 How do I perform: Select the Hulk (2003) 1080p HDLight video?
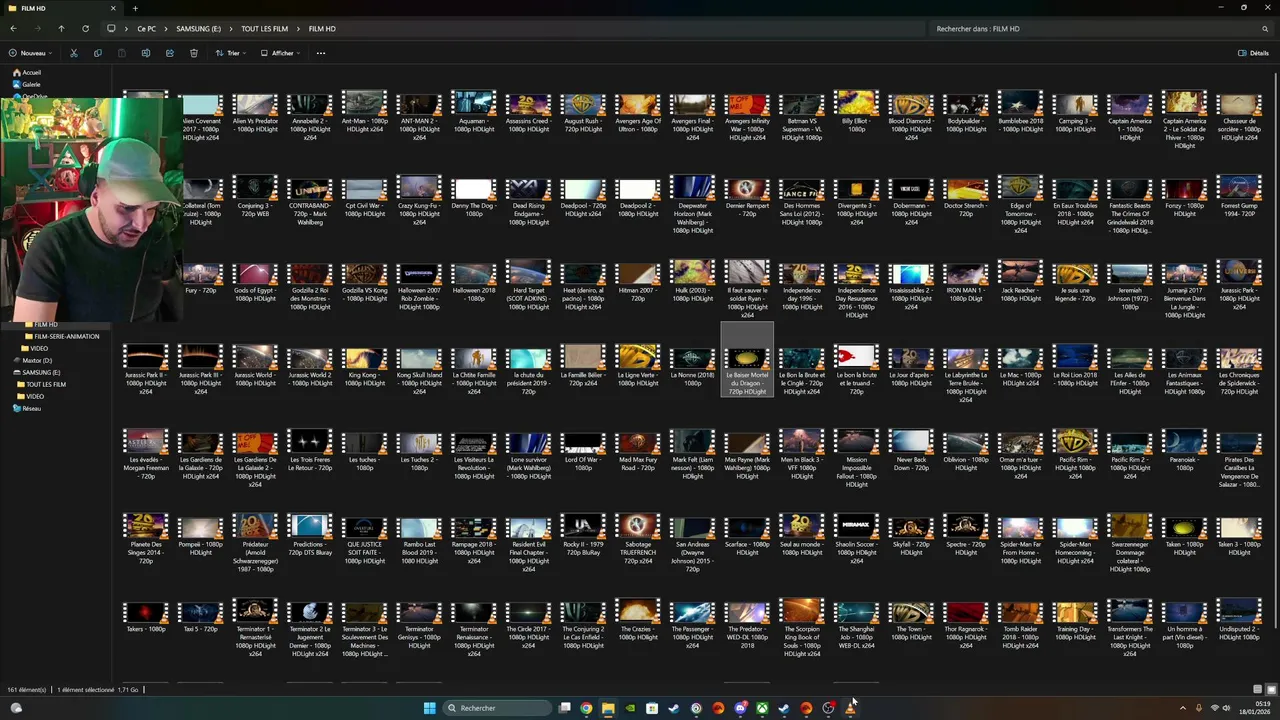click(692, 281)
